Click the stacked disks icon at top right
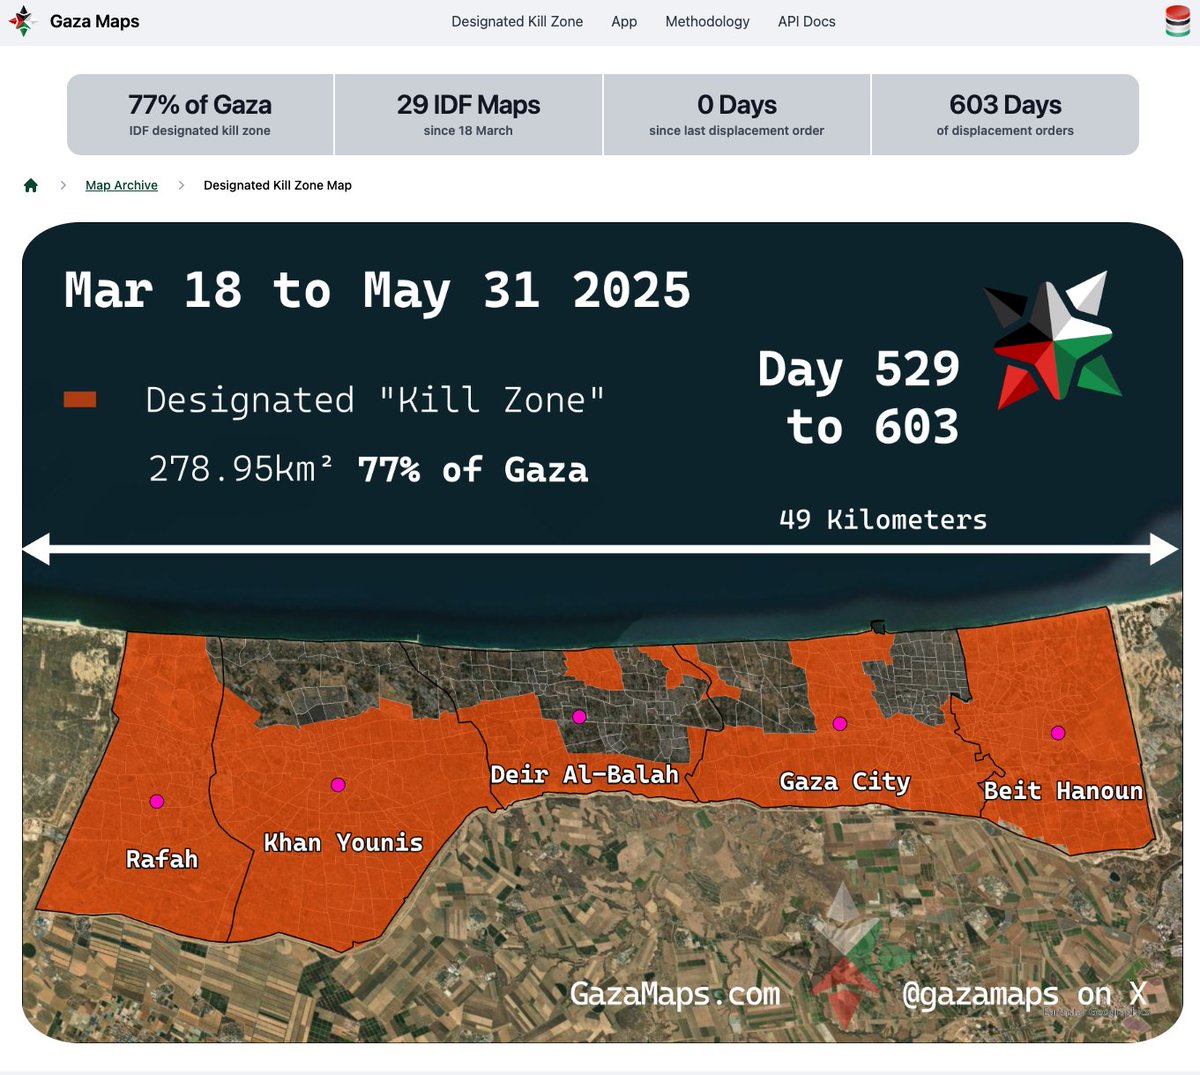This screenshot has height=1075, width=1200. [1177, 21]
